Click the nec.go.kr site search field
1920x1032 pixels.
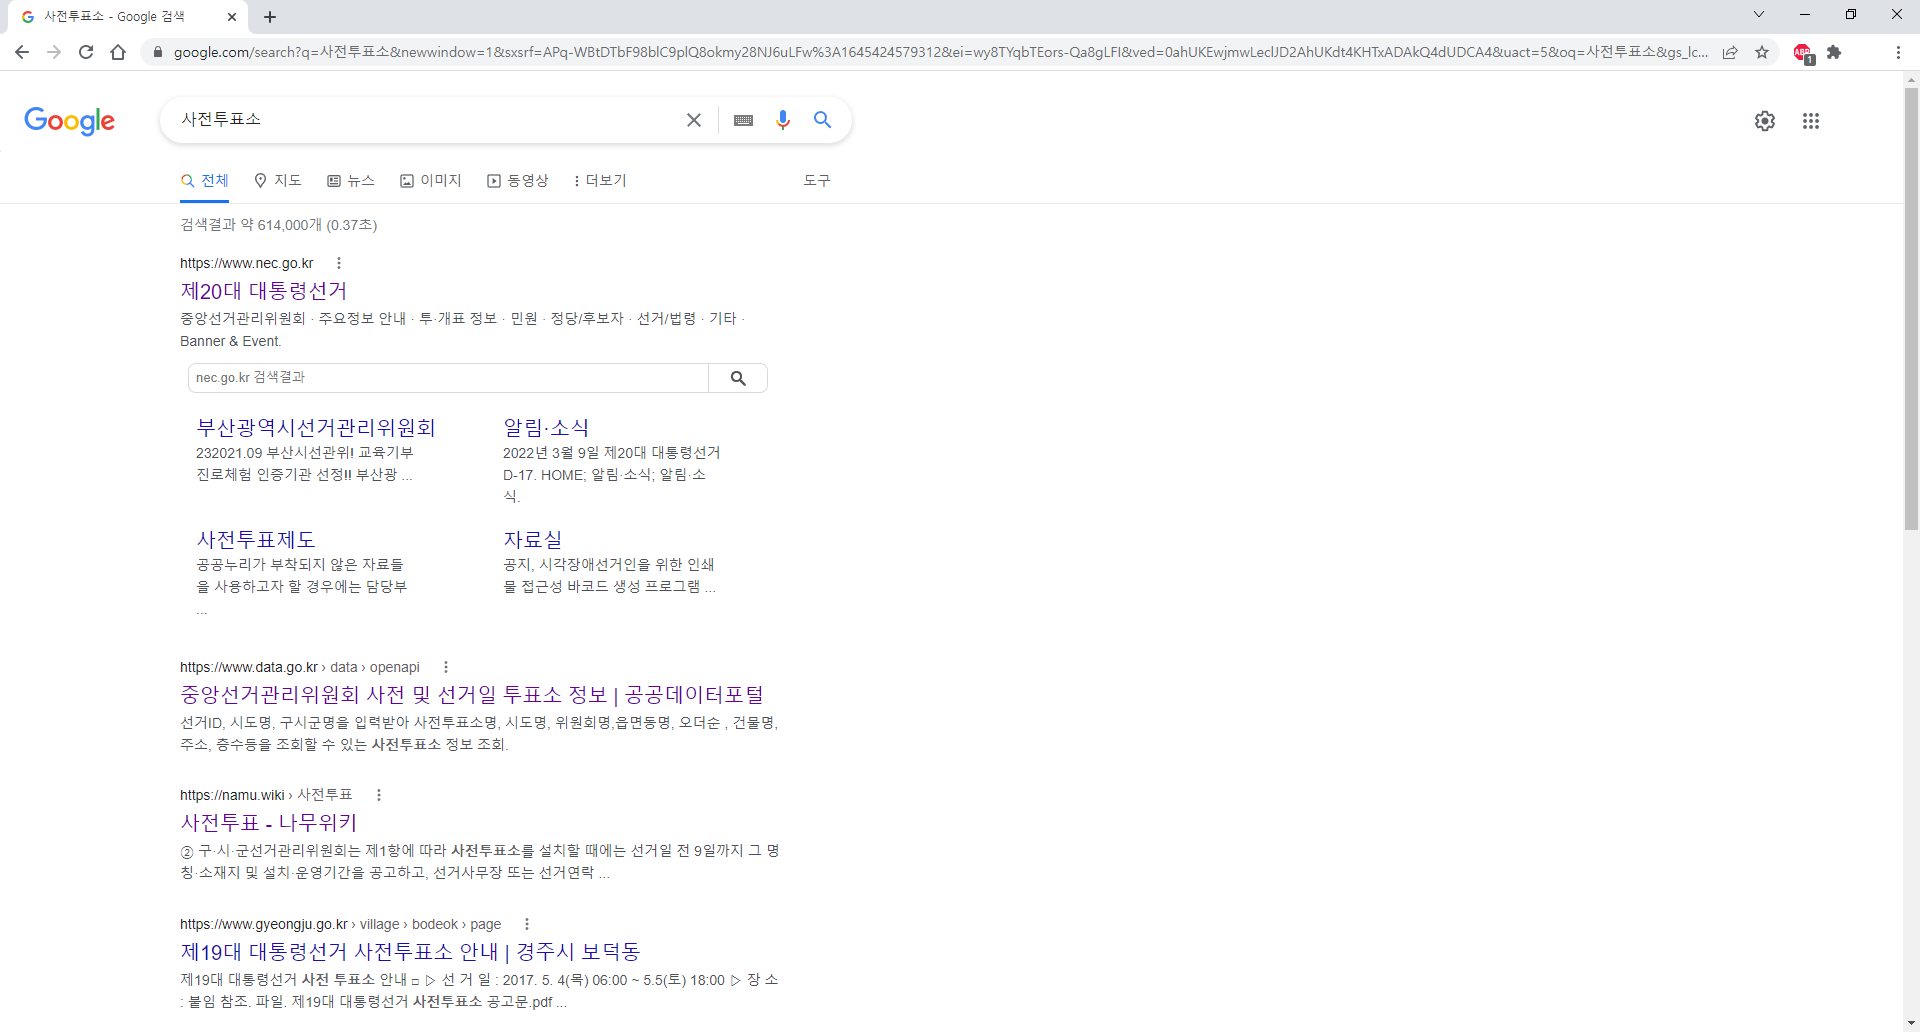pos(448,378)
